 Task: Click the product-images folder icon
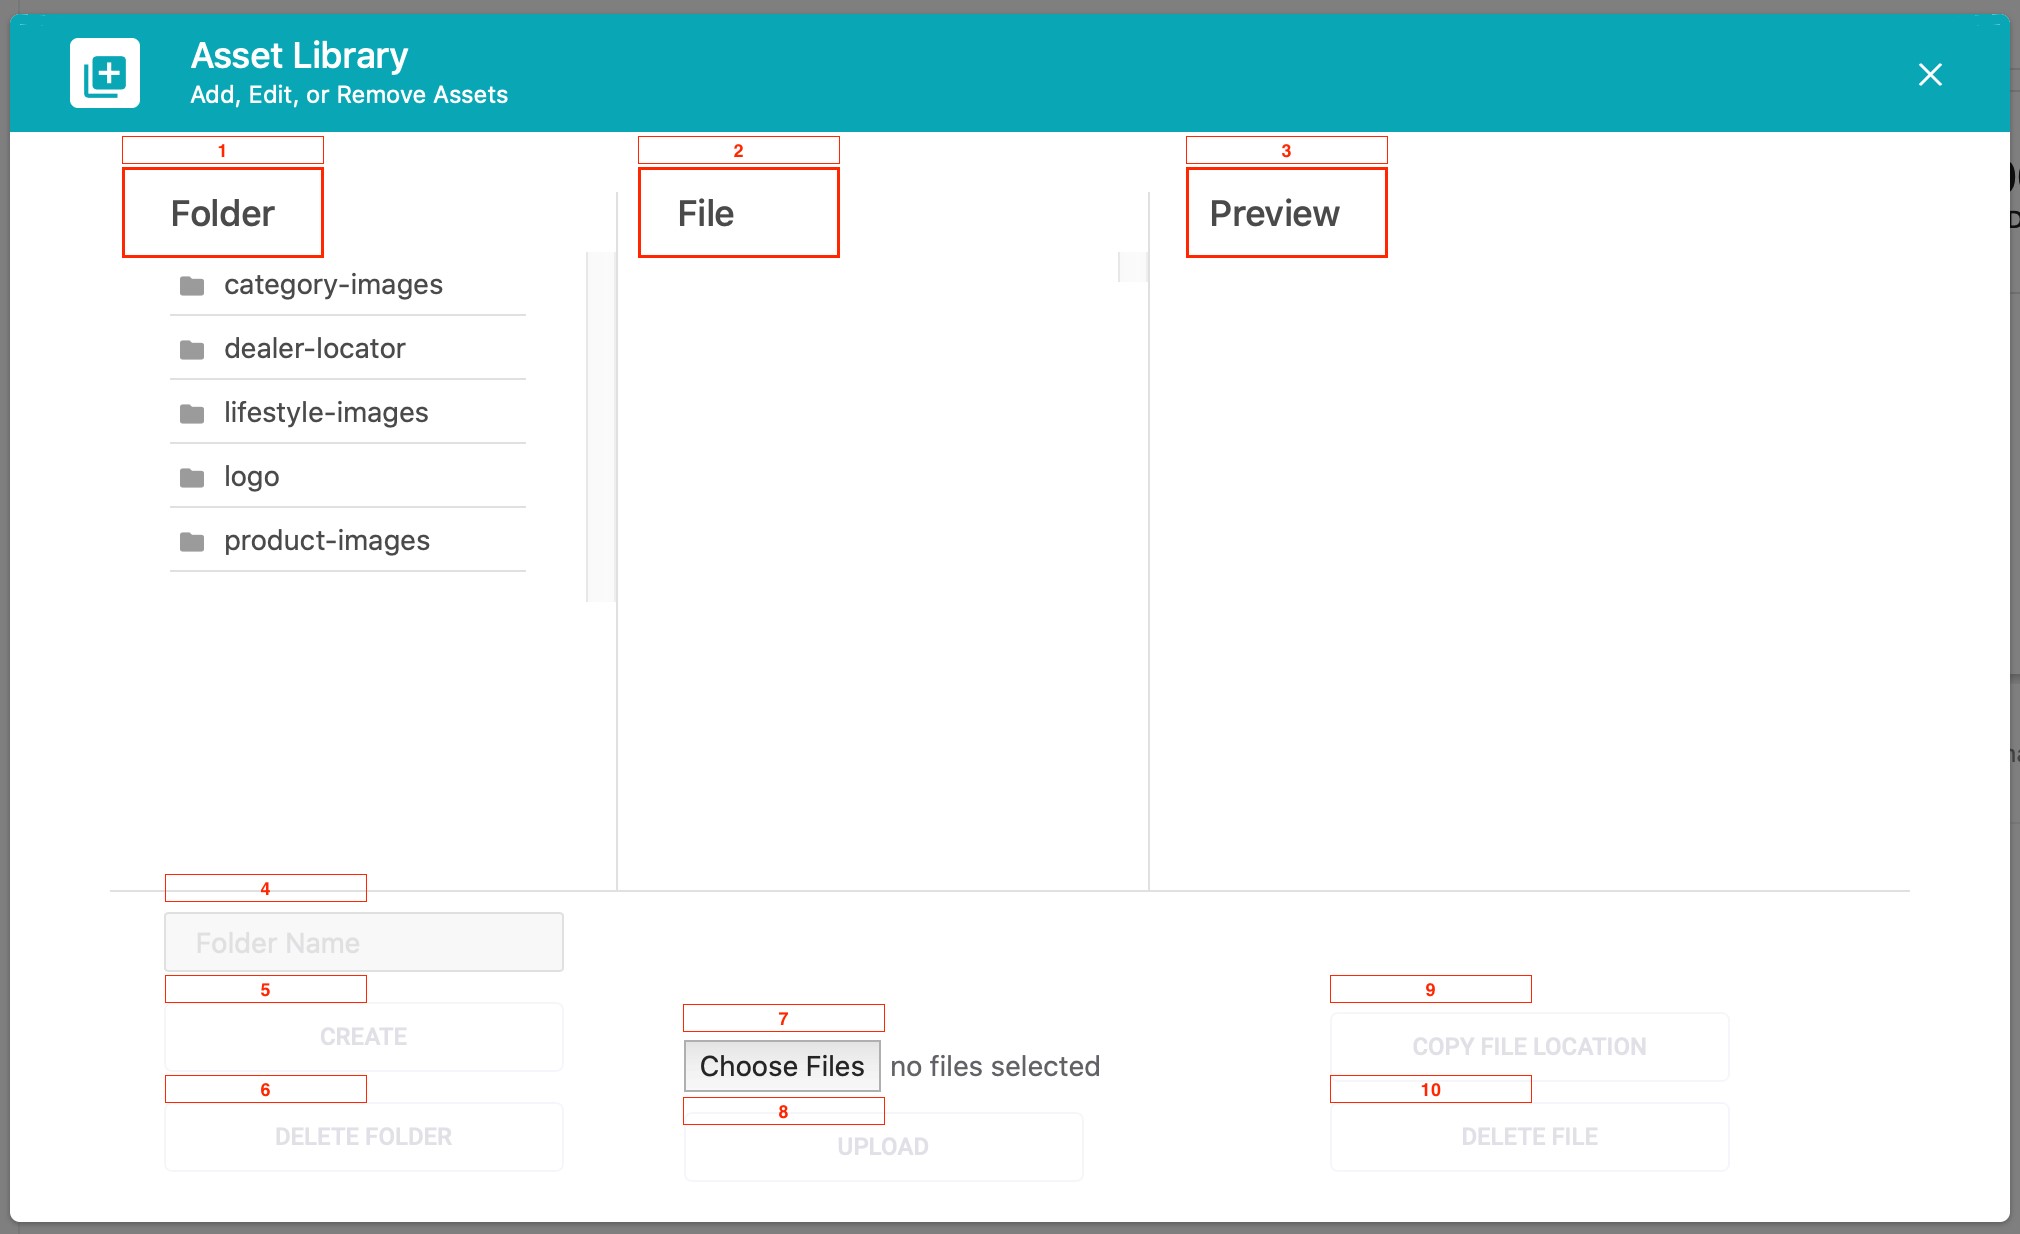(192, 542)
